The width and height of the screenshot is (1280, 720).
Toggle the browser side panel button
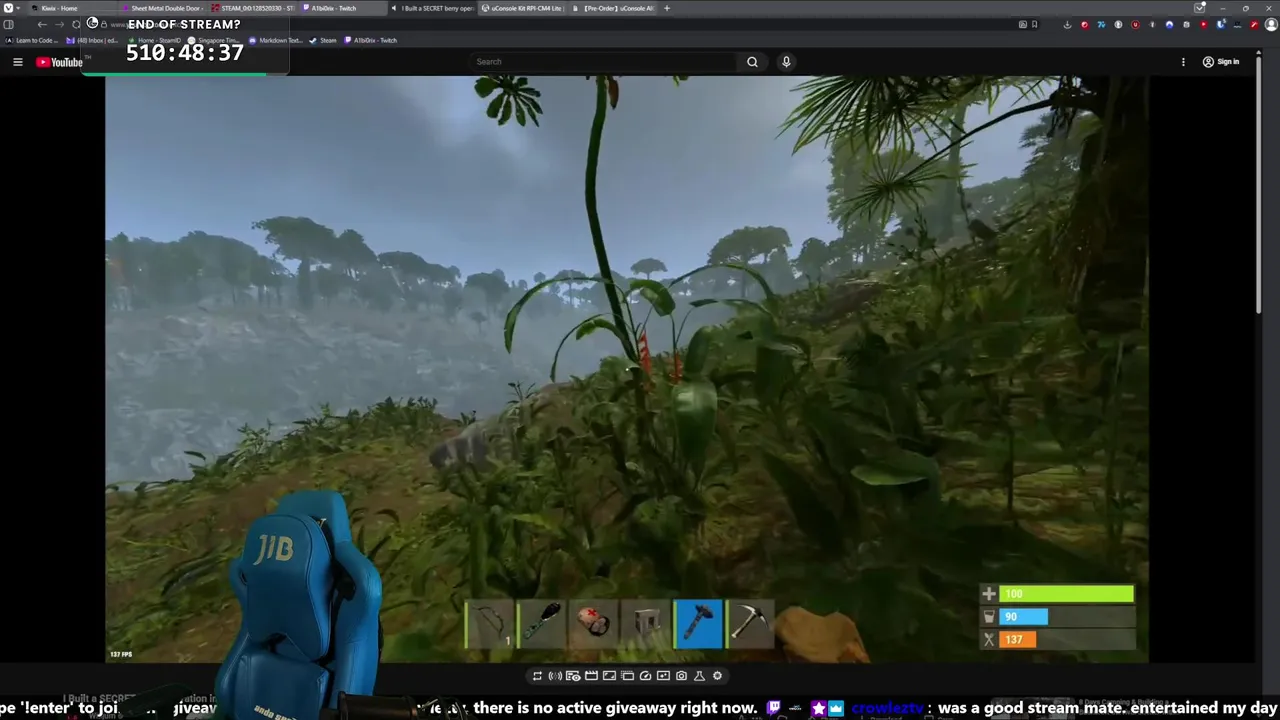click(x=8, y=24)
